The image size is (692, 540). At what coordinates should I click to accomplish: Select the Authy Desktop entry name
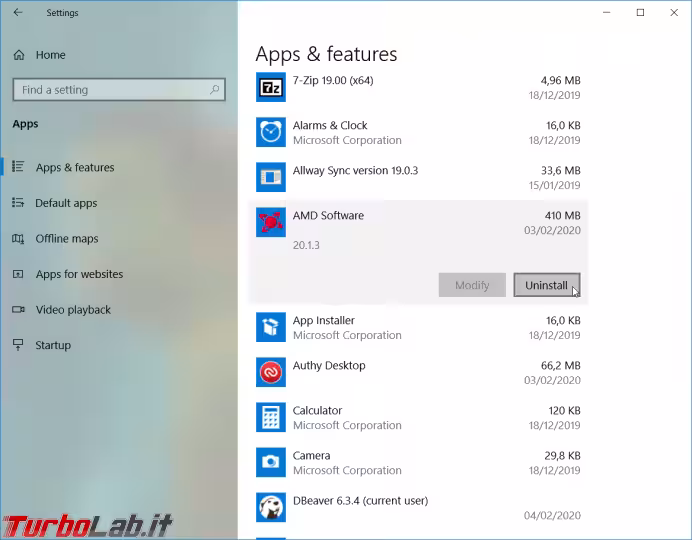[x=329, y=365]
